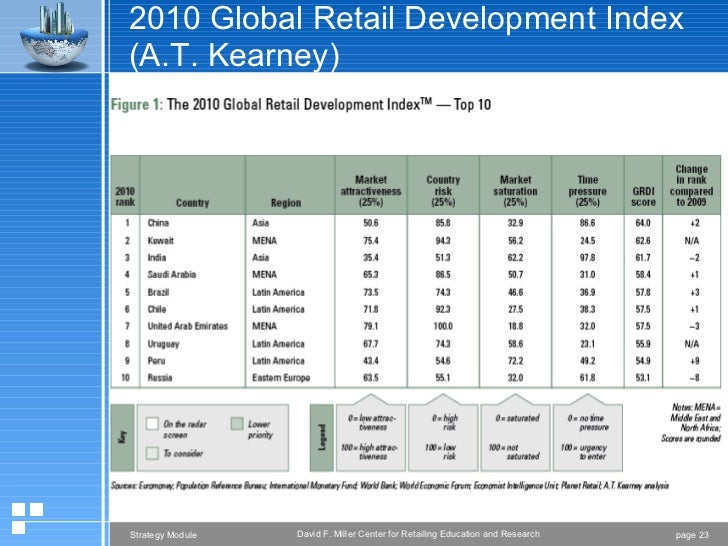Click the 'Figure 1:' caption label
728x546 pixels.
tap(136, 104)
